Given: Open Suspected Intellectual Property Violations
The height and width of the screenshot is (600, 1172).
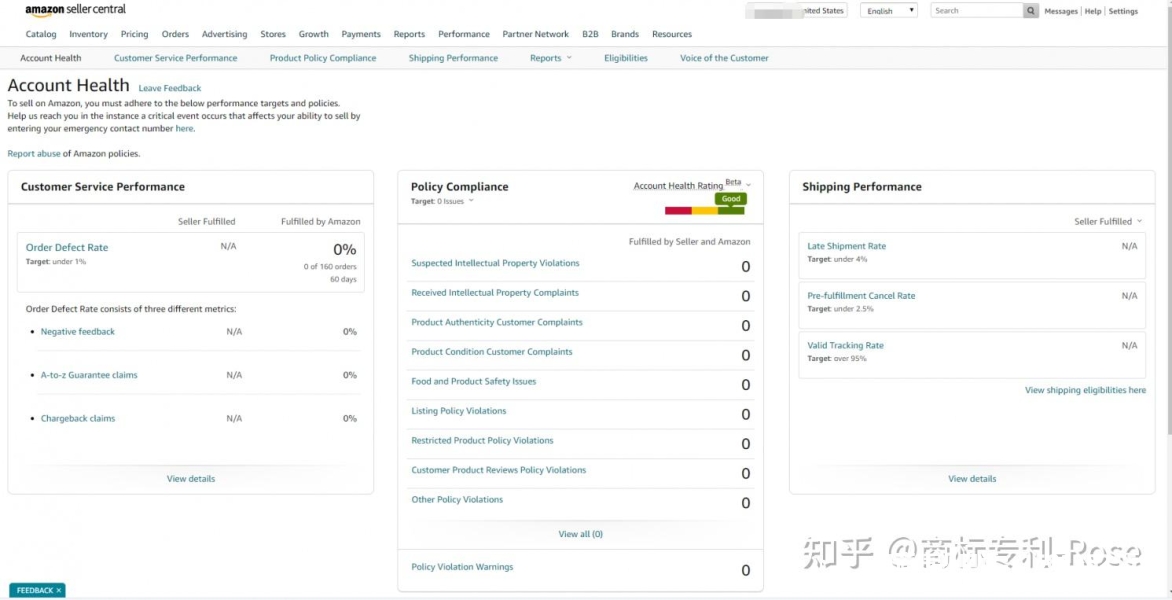Looking at the screenshot, I should point(496,263).
